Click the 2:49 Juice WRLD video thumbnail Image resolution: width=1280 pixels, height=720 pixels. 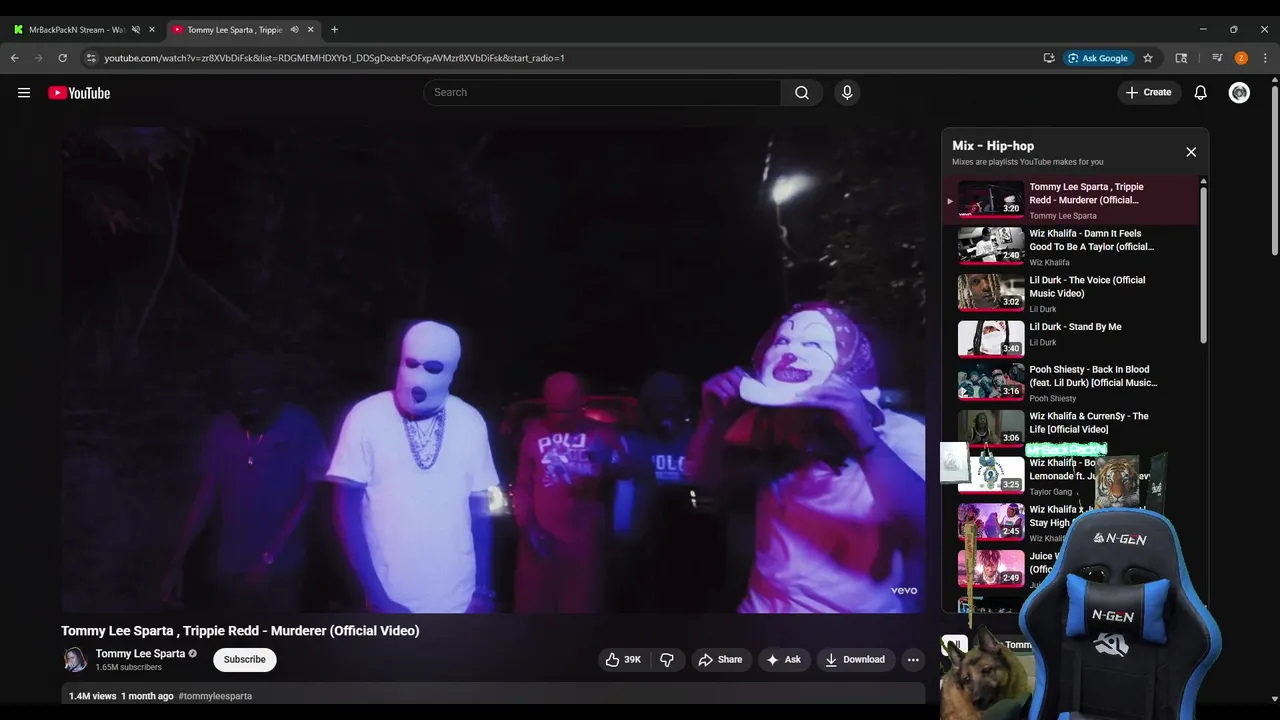click(x=991, y=568)
